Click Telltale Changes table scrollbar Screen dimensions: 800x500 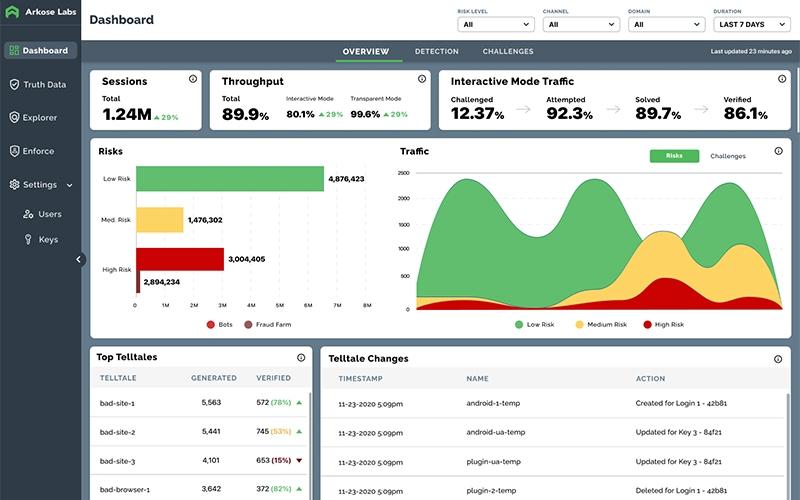tap(787, 446)
